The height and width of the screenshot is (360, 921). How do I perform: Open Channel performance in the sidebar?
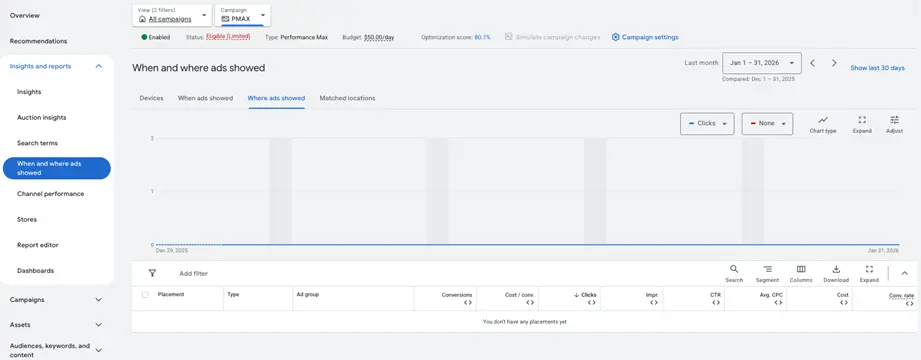tap(51, 194)
